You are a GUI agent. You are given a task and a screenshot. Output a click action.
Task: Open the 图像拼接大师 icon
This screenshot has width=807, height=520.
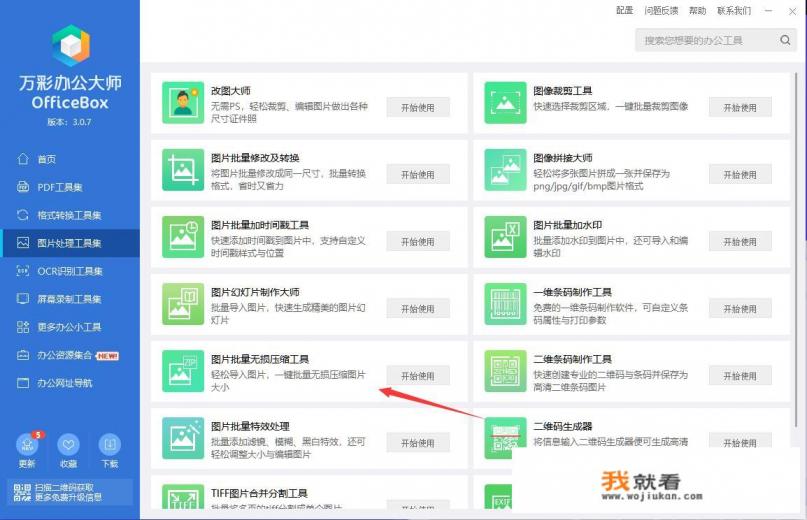coord(505,170)
